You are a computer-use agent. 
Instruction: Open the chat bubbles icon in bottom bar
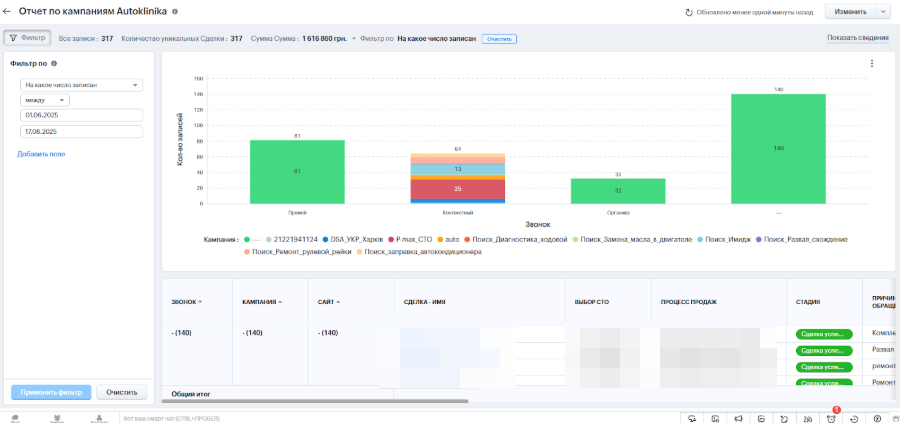(691, 418)
